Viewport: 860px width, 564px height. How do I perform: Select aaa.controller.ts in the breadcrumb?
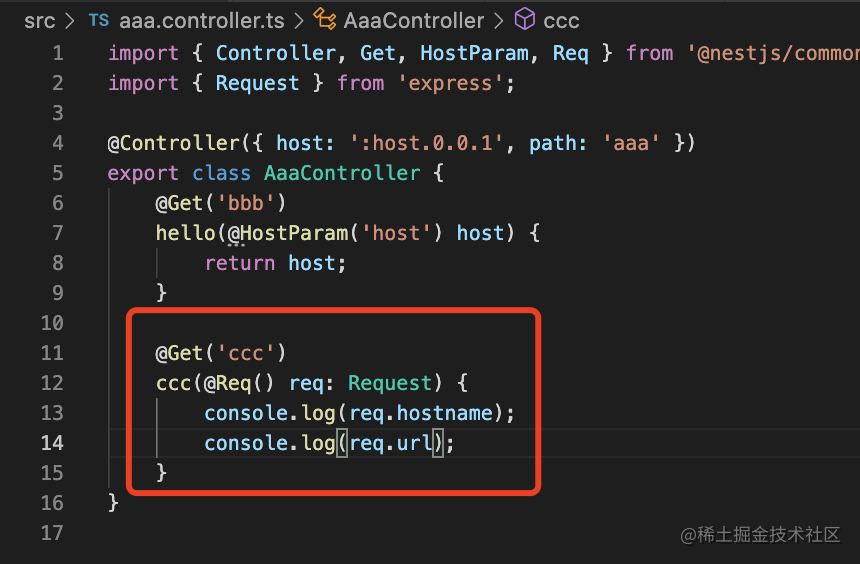pyautogui.click(x=201, y=21)
